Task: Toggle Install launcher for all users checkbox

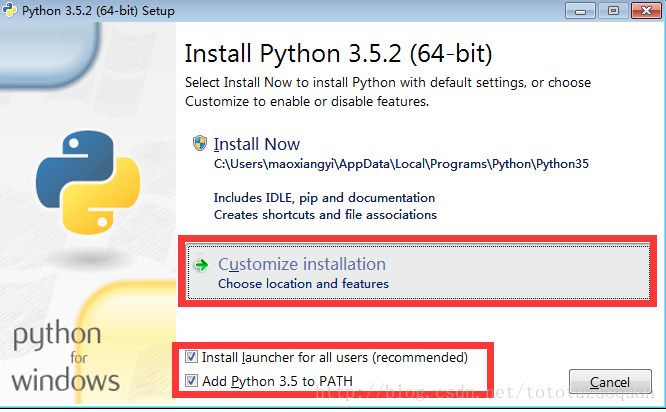Action: [191, 357]
